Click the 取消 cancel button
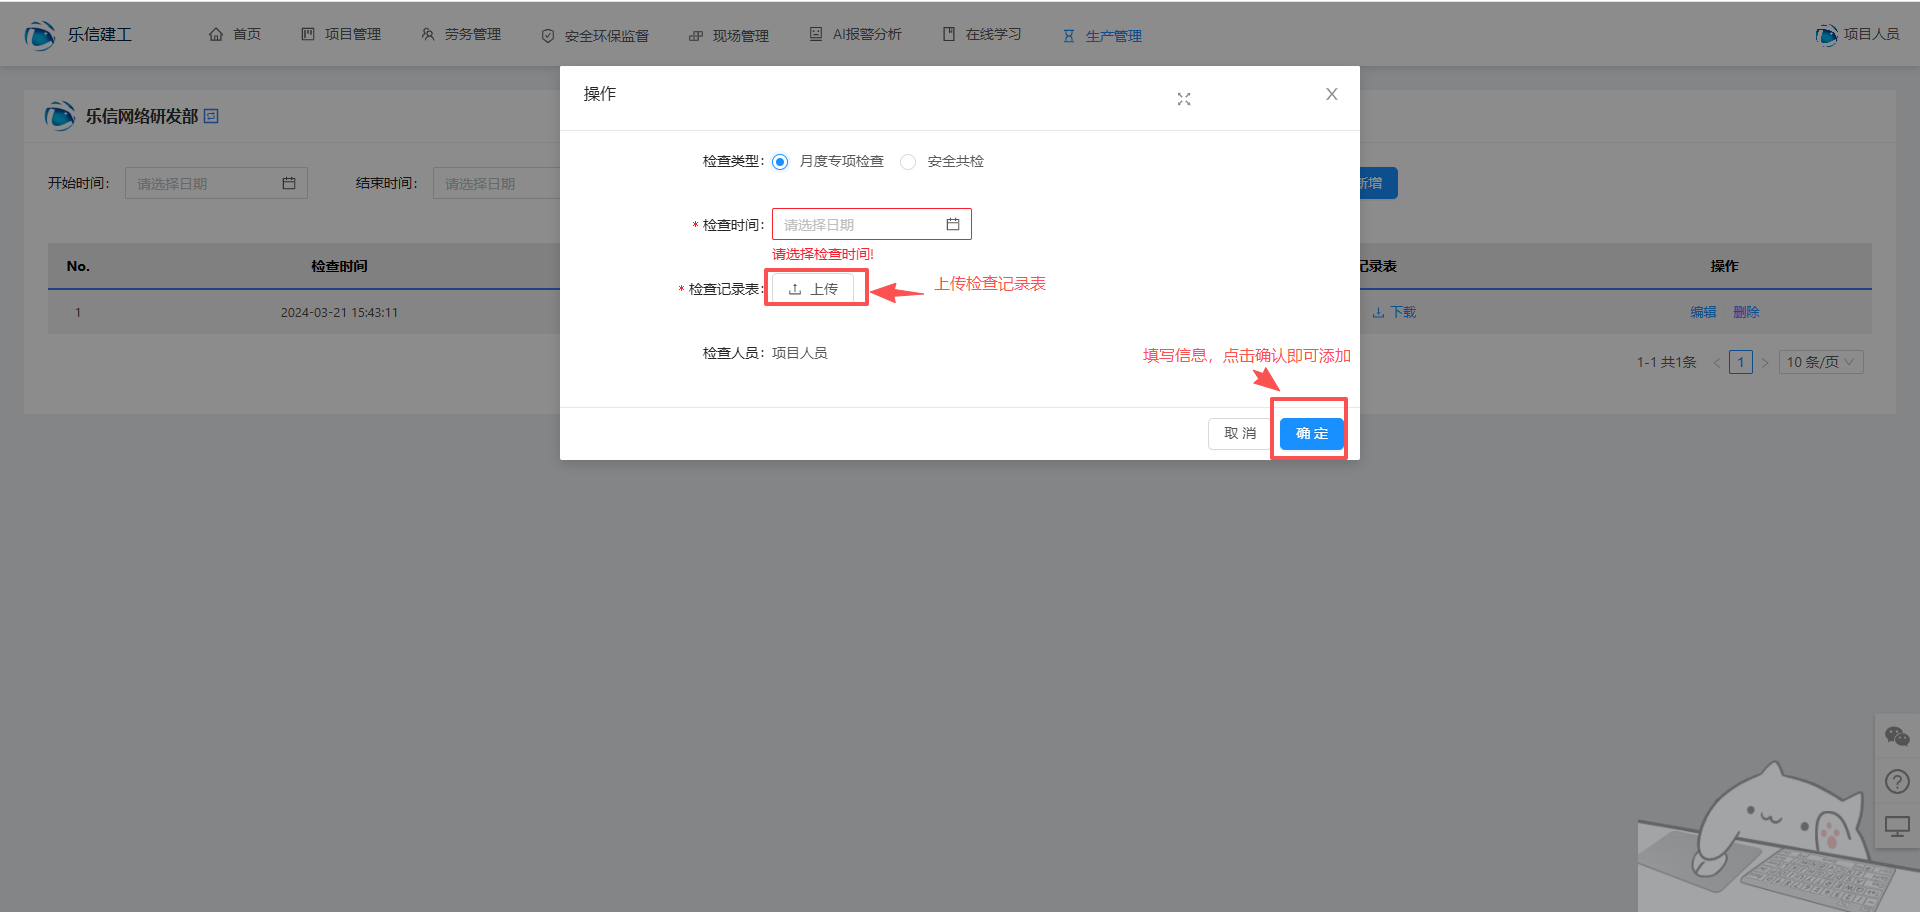 [x=1239, y=433]
